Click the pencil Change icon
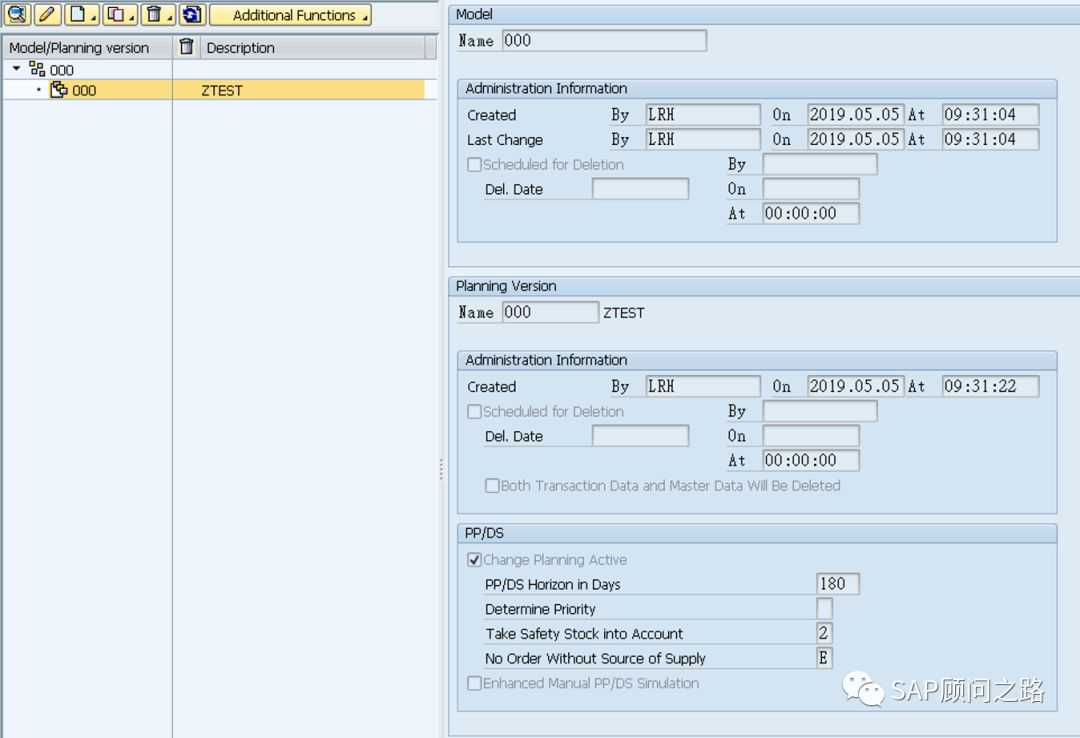Image resolution: width=1080 pixels, height=738 pixels. coord(47,15)
